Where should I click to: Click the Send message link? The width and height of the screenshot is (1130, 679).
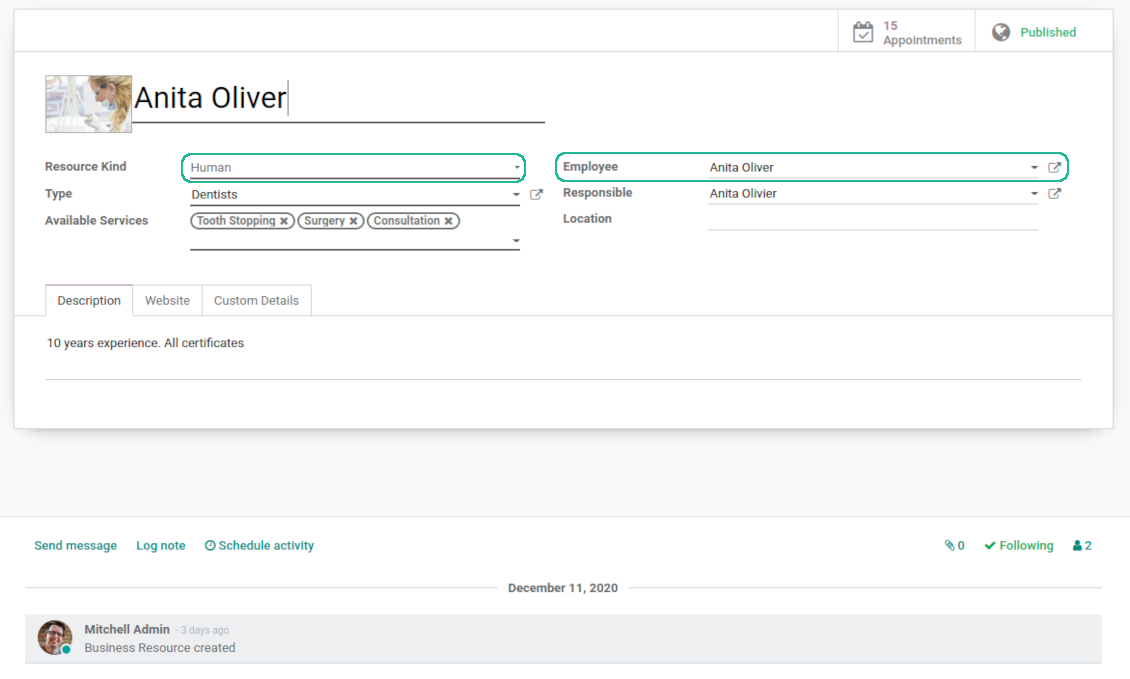(x=75, y=546)
